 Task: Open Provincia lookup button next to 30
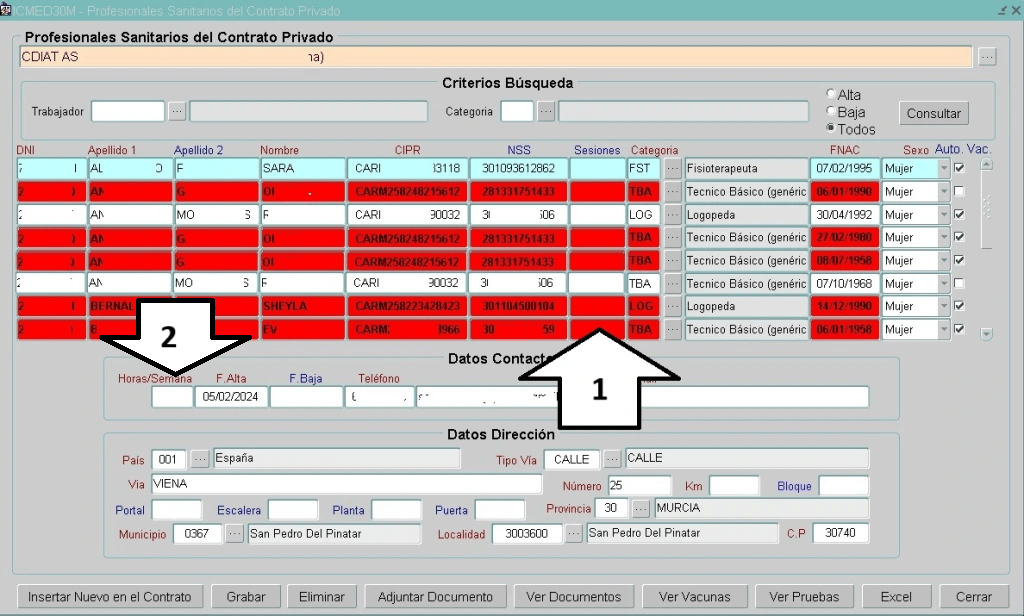click(642, 509)
